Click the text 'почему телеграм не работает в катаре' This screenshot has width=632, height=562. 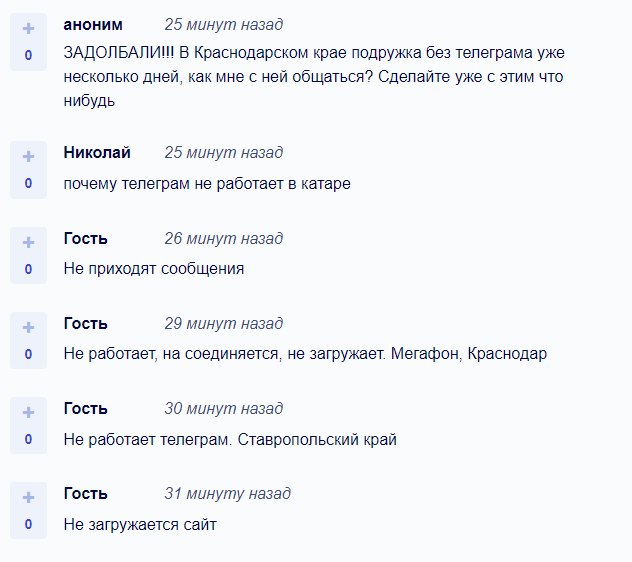[207, 184]
